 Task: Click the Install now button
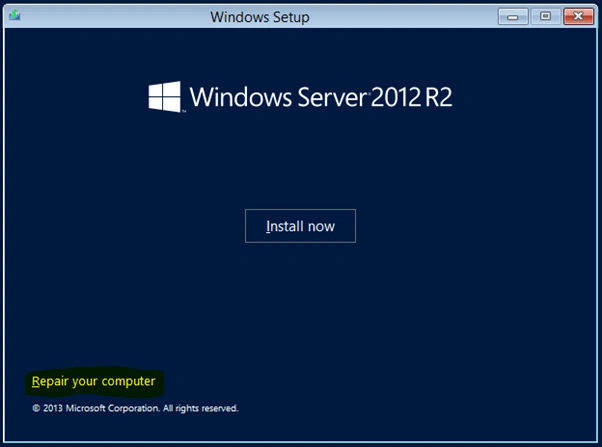pyautogui.click(x=300, y=226)
